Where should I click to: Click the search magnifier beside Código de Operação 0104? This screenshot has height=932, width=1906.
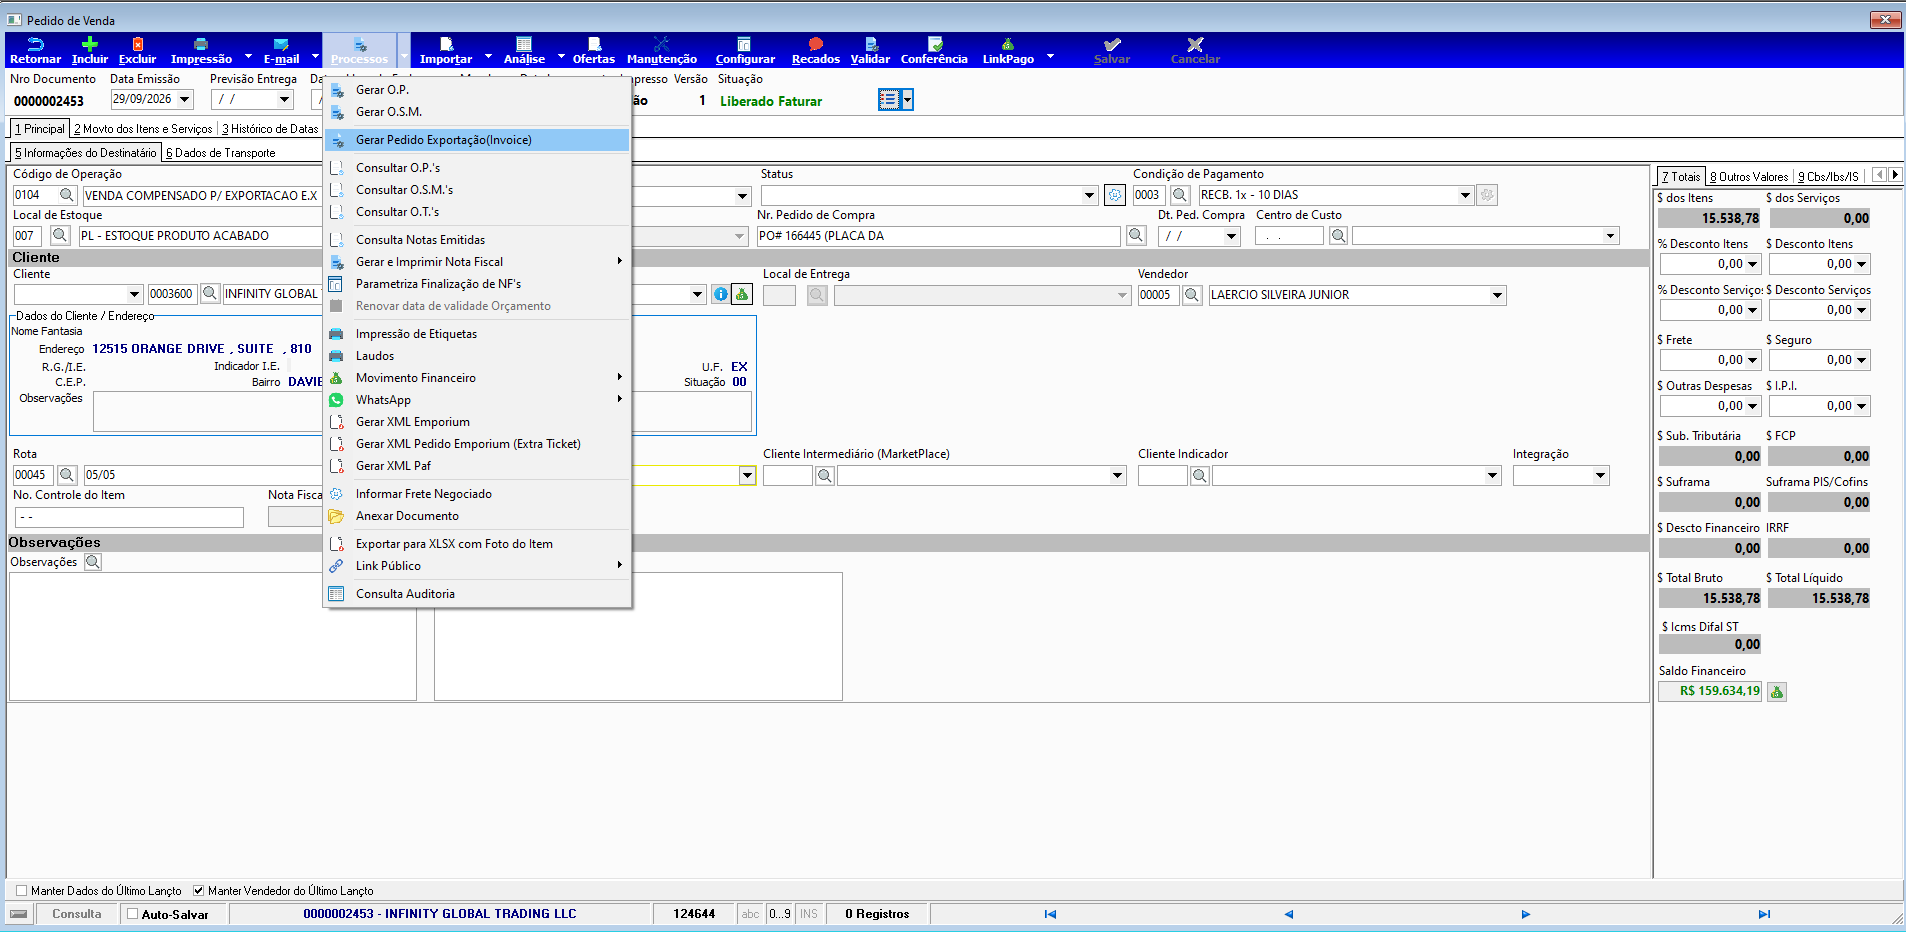(x=67, y=195)
